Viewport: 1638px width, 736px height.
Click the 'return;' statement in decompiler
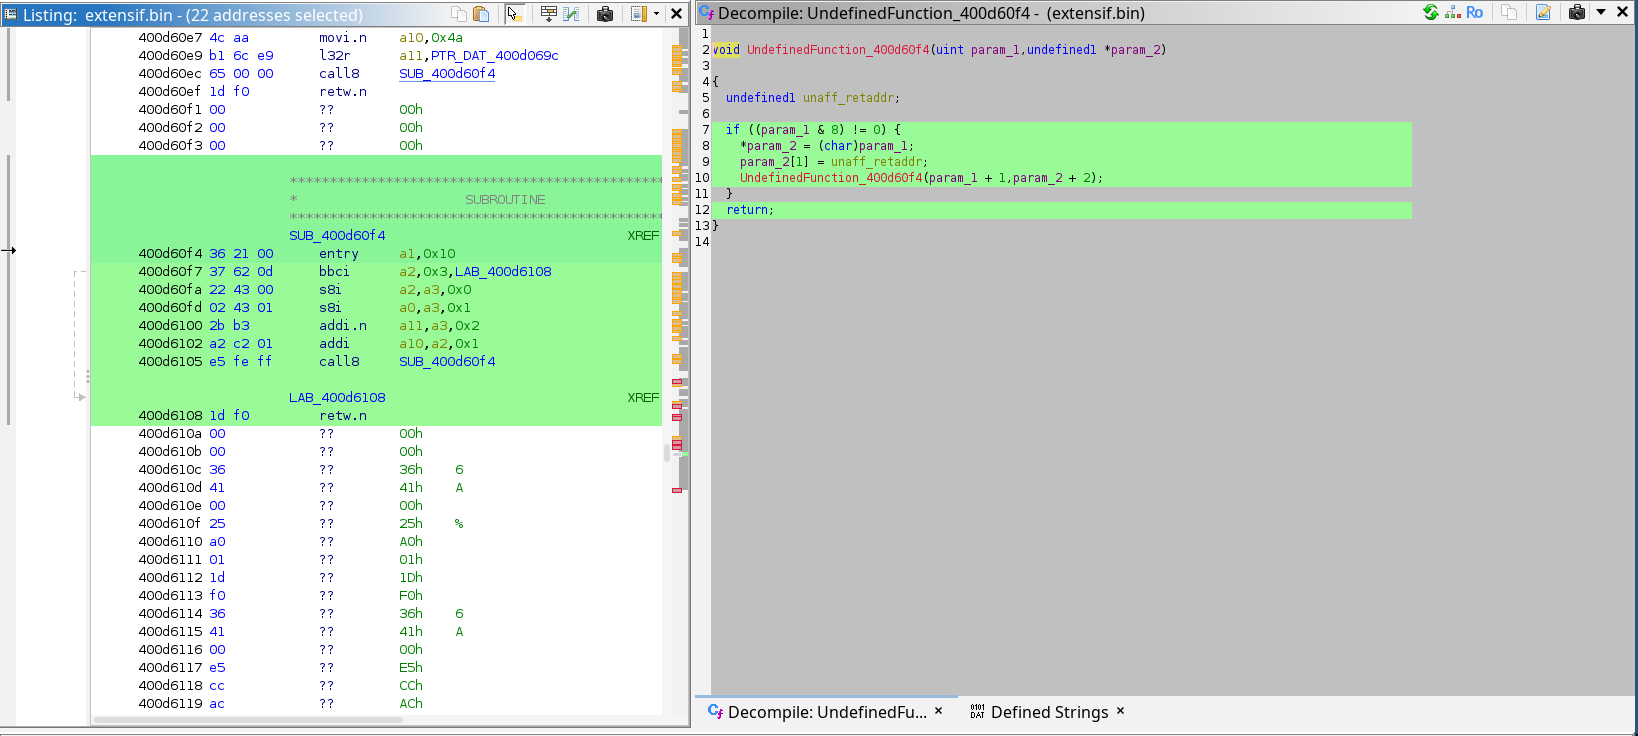750,210
